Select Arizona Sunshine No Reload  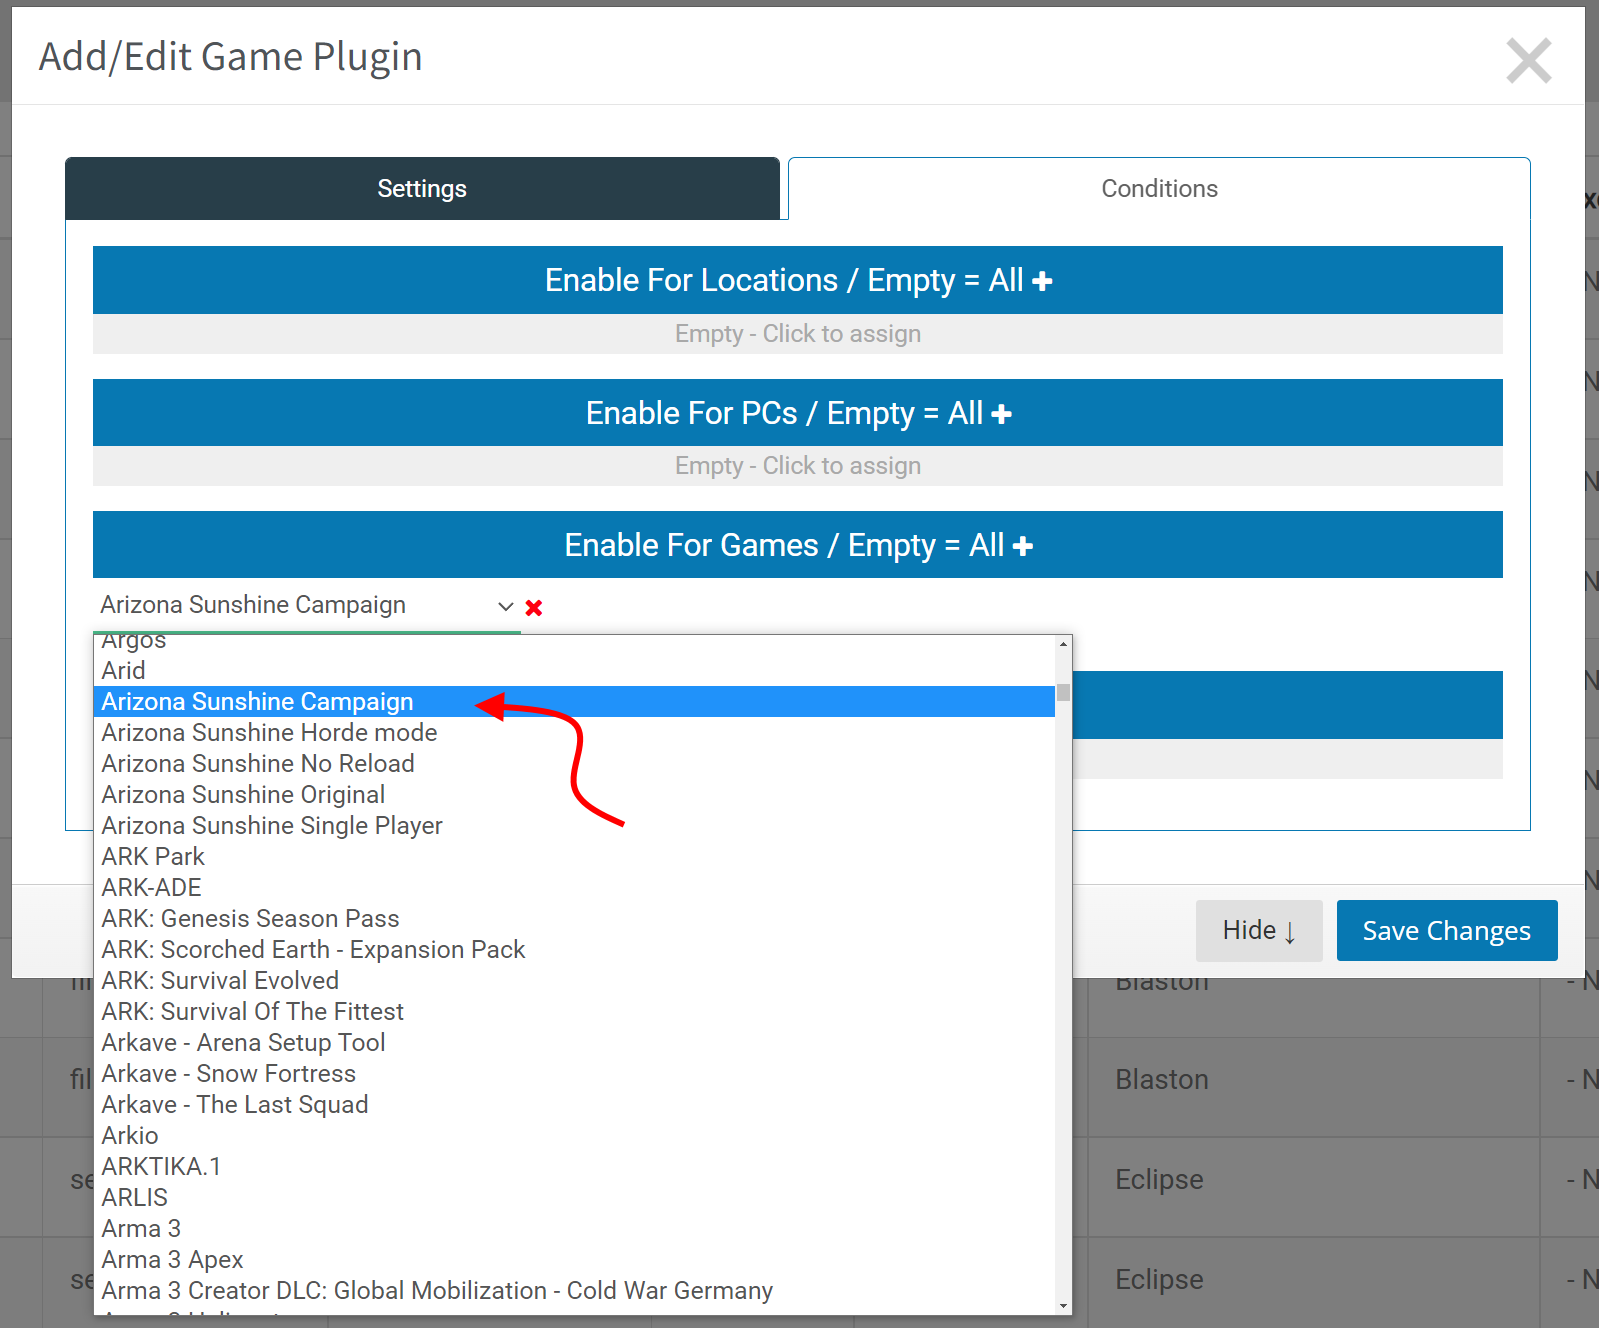[x=575, y=763]
